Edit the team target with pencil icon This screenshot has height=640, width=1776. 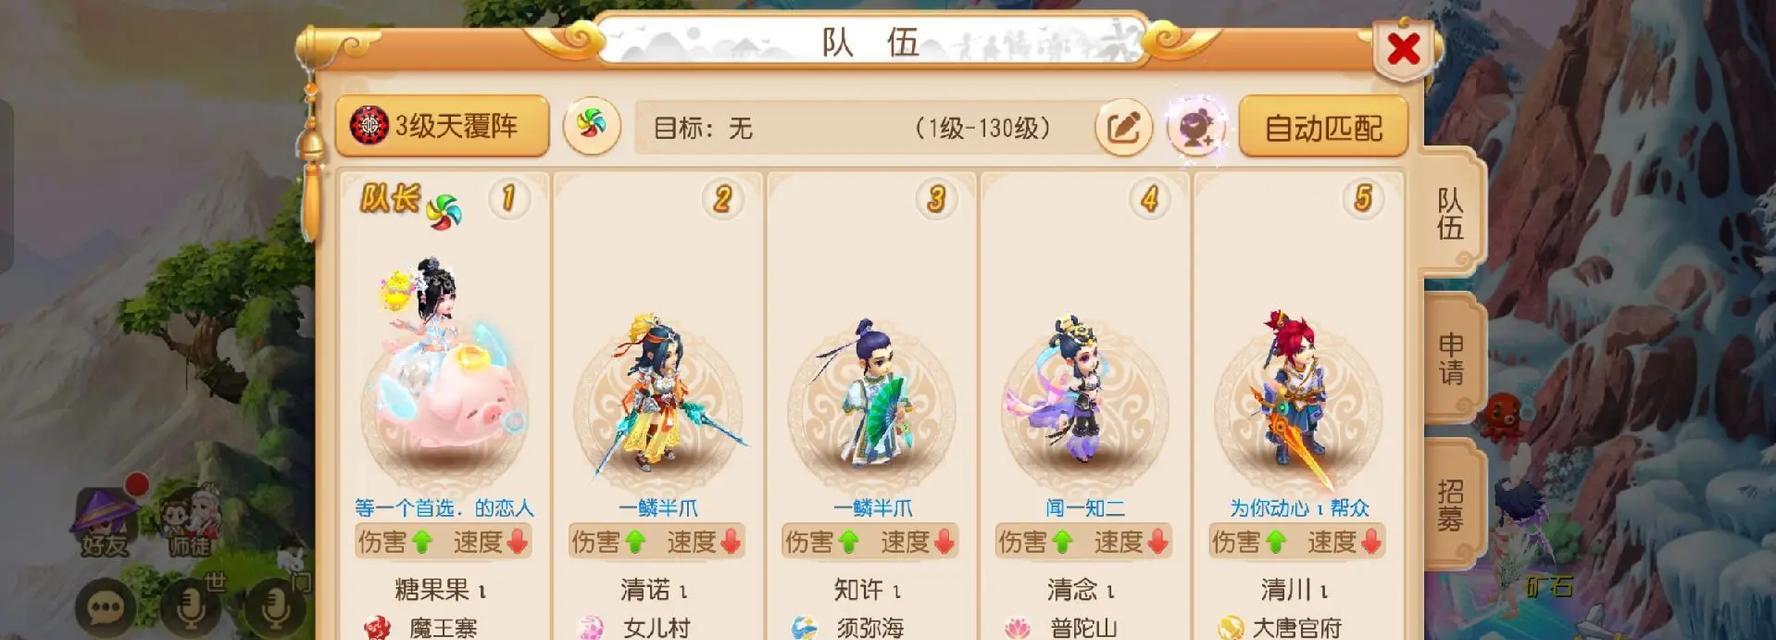[1123, 127]
